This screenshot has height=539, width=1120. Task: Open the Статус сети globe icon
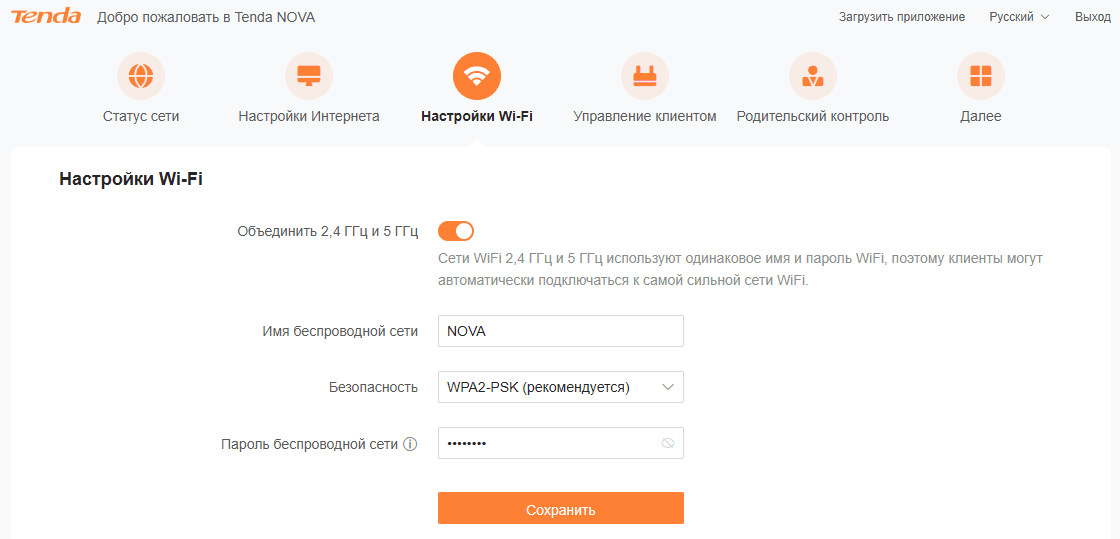click(x=141, y=76)
